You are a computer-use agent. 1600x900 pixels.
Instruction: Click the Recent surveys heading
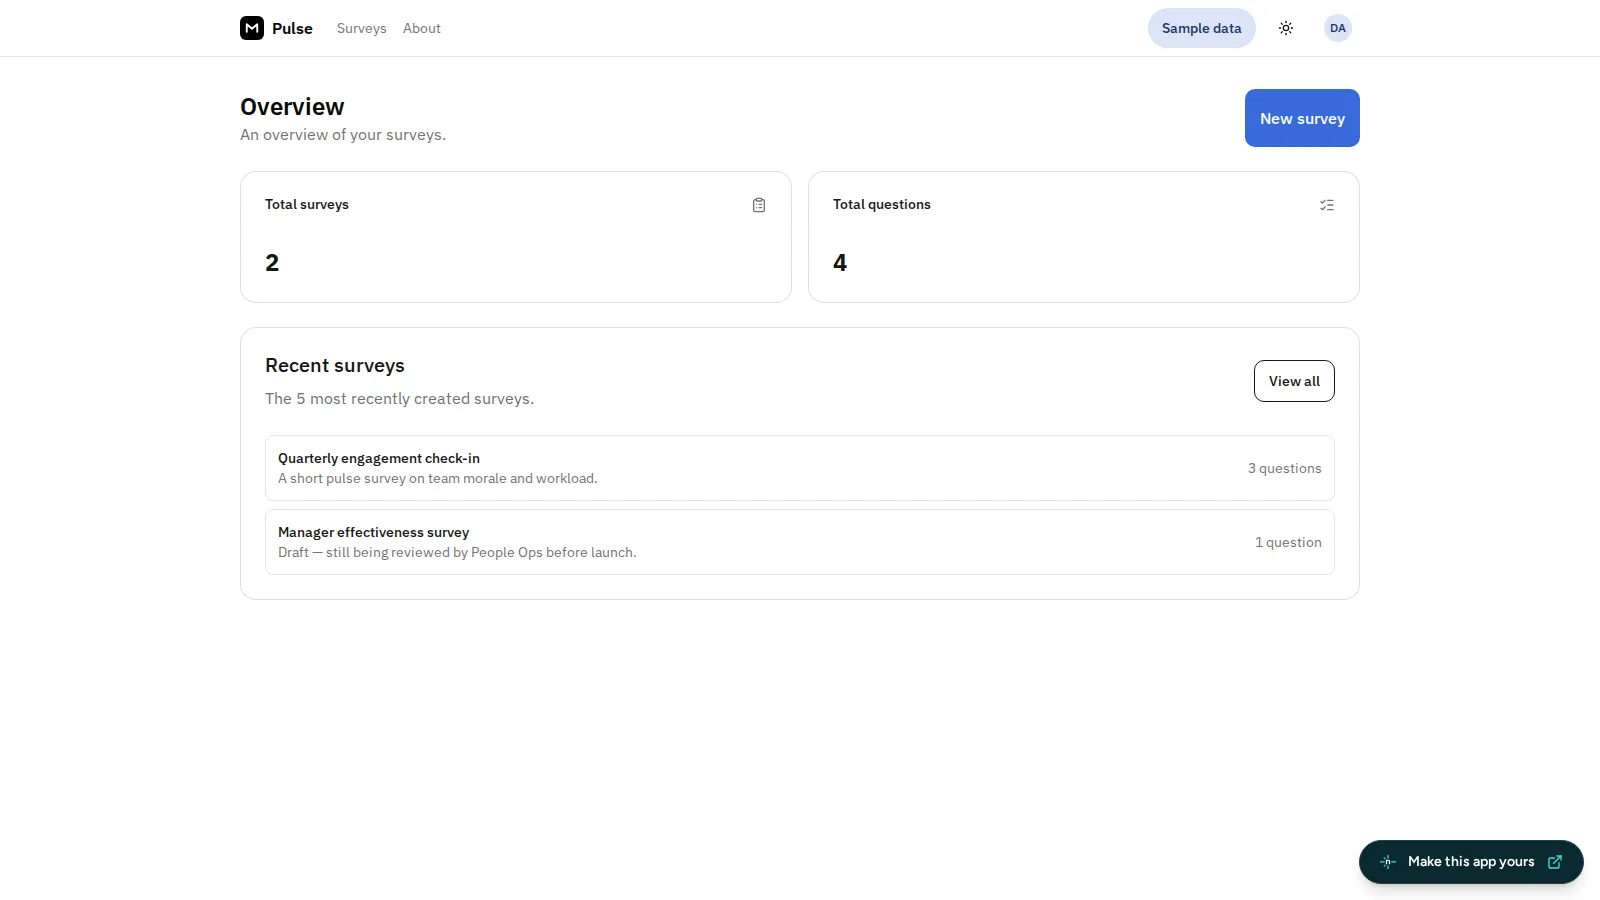(x=335, y=366)
